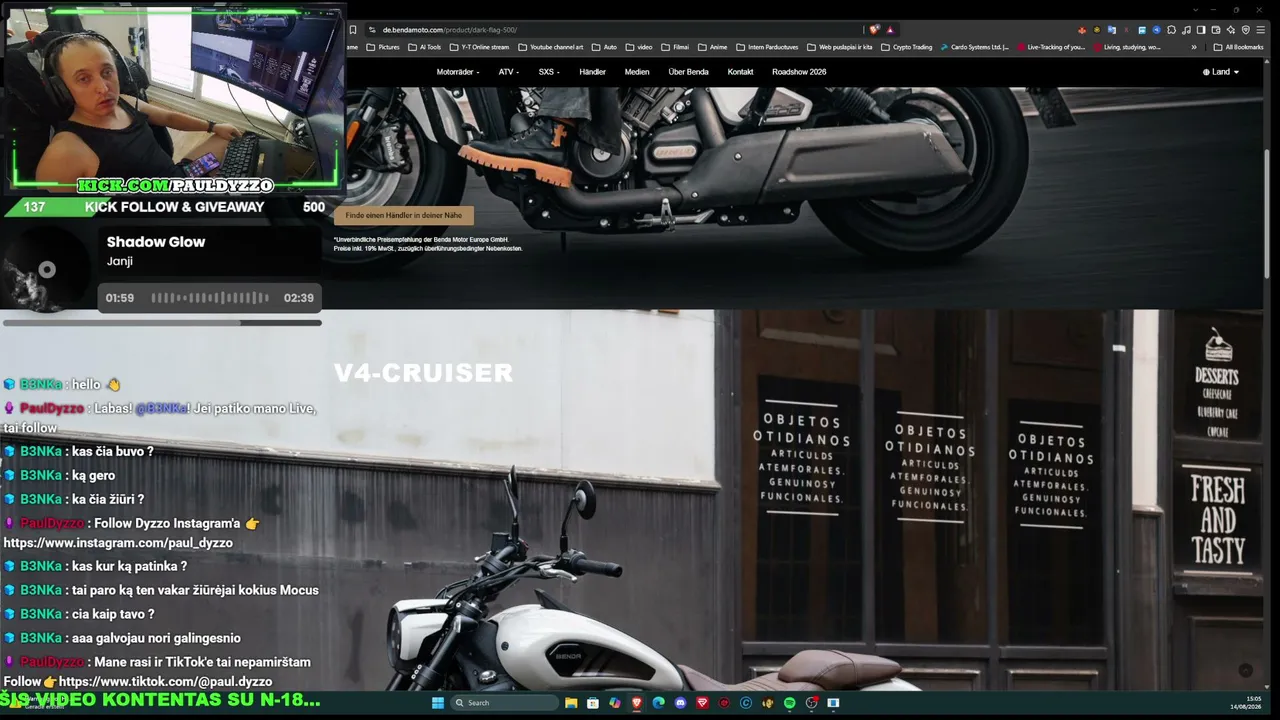The height and width of the screenshot is (720, 1280).
Task: Click the @B3NKa mention in chat
Action: pyautogui.click(x=161, y=408)
